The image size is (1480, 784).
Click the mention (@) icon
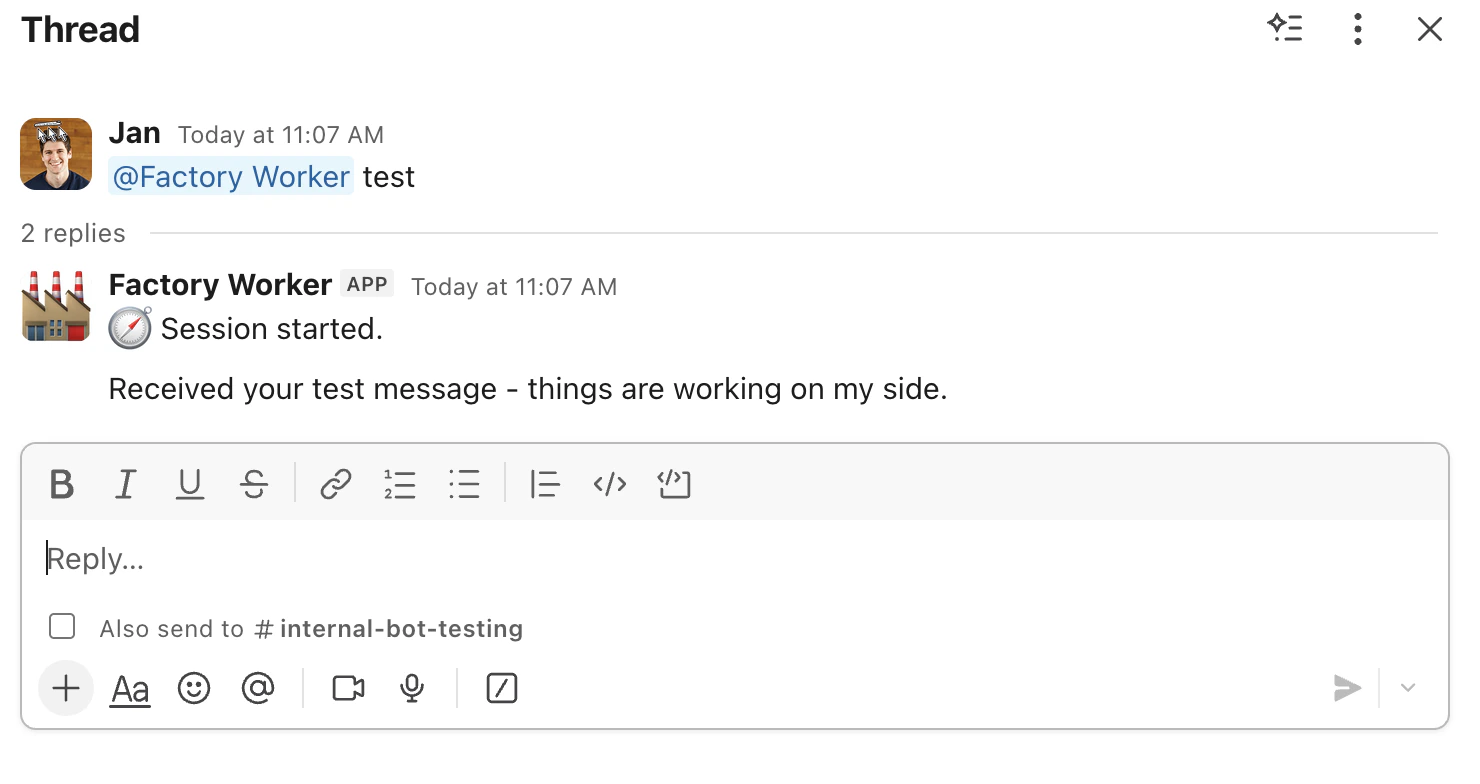click(x=258, y=688)
